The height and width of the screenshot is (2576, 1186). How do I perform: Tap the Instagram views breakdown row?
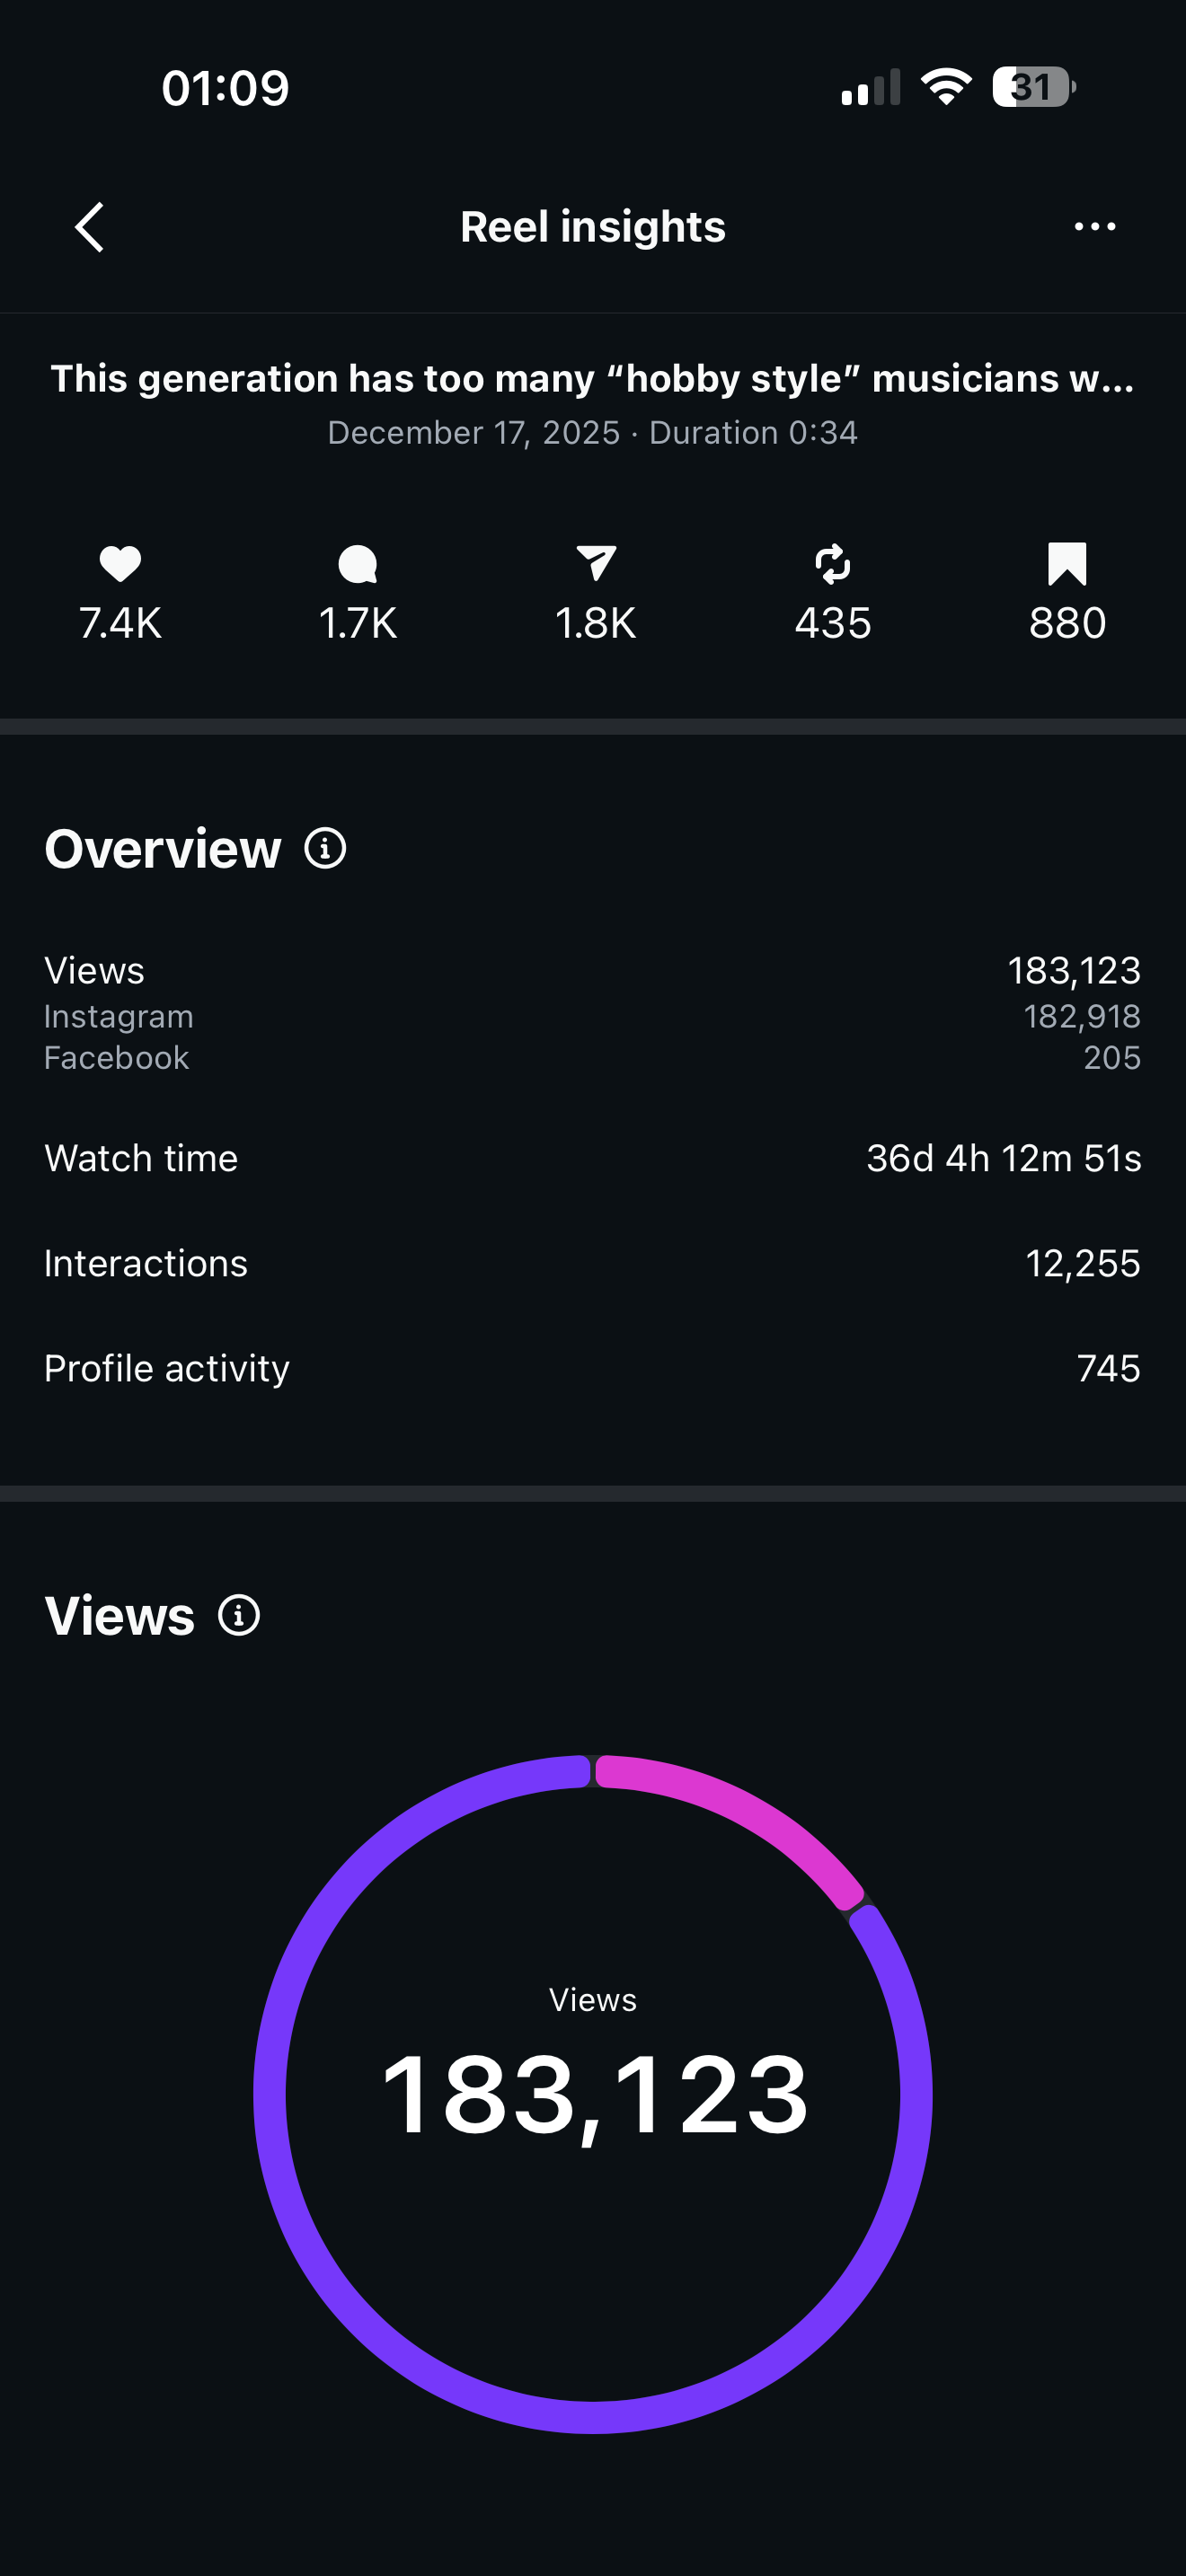(592, 1016)
